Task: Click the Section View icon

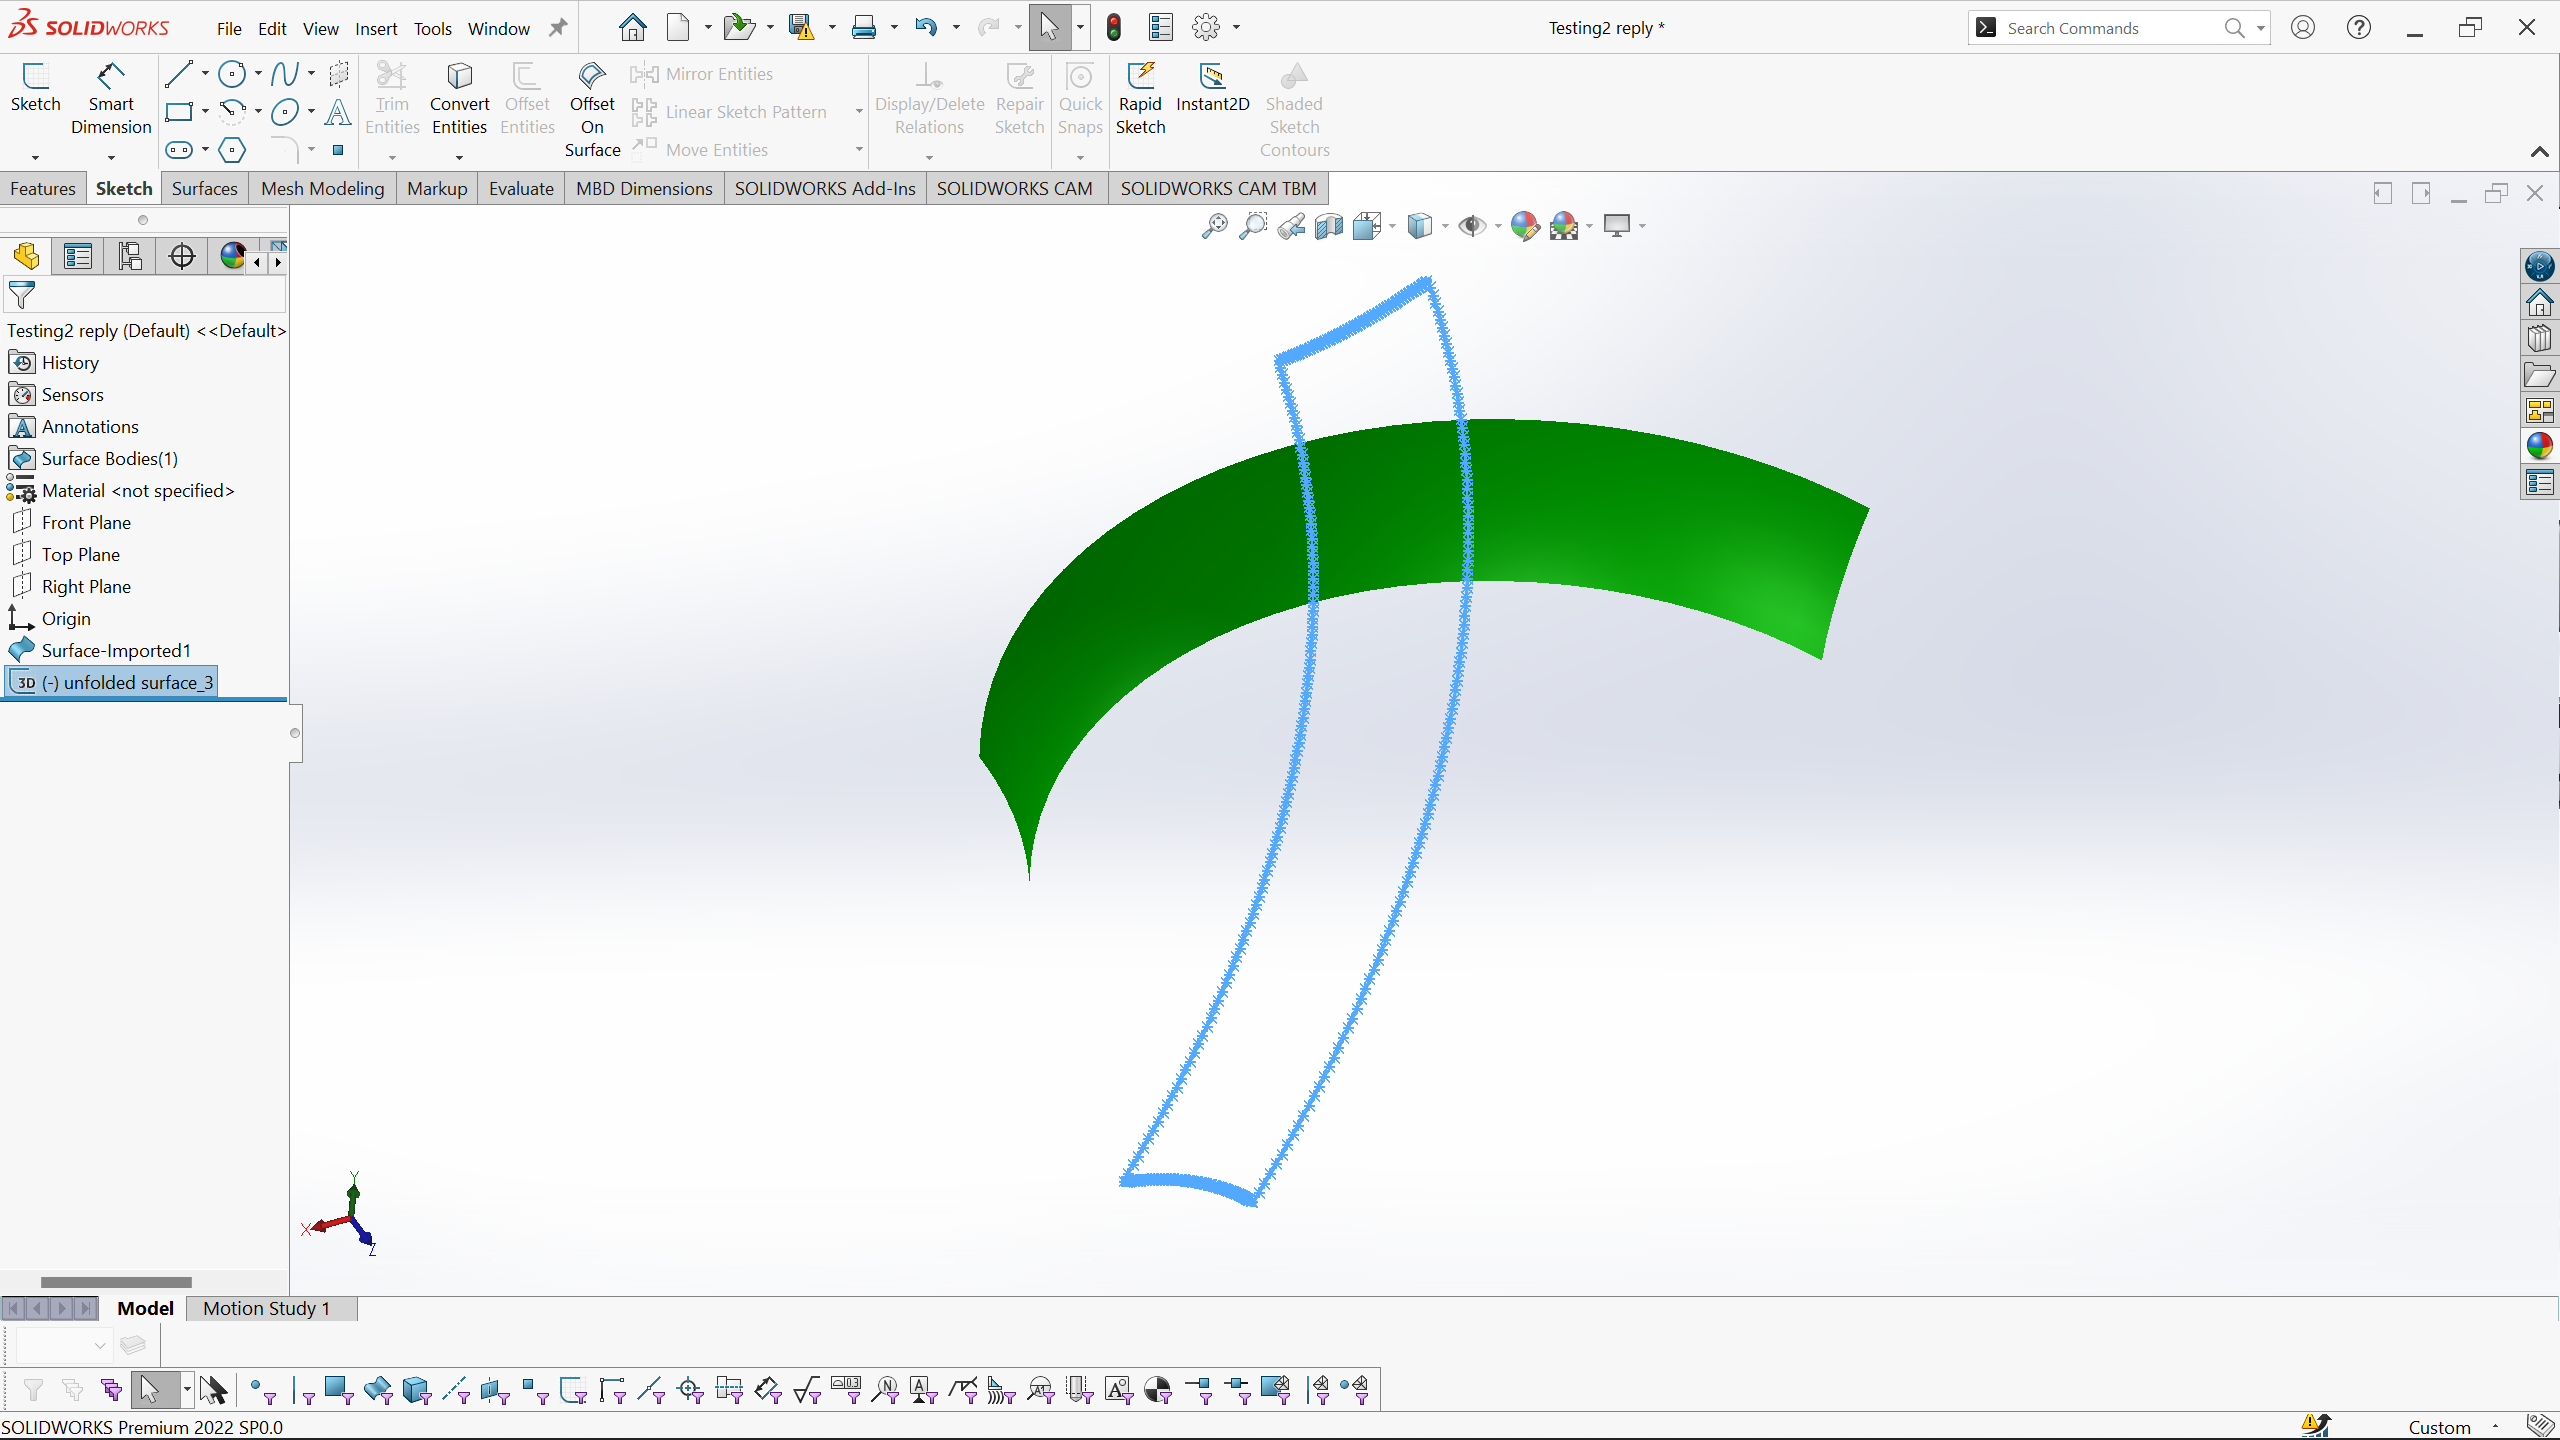Action: 1329,226
